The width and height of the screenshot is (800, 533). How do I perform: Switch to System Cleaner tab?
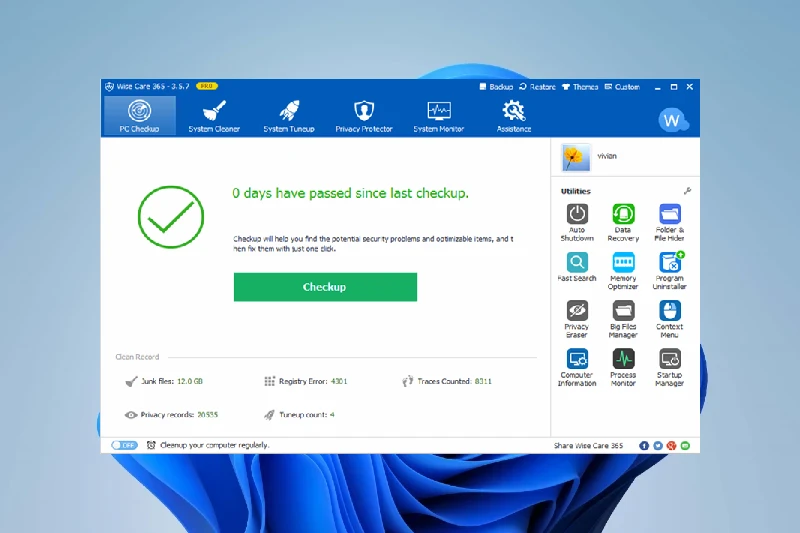point(214,116)
